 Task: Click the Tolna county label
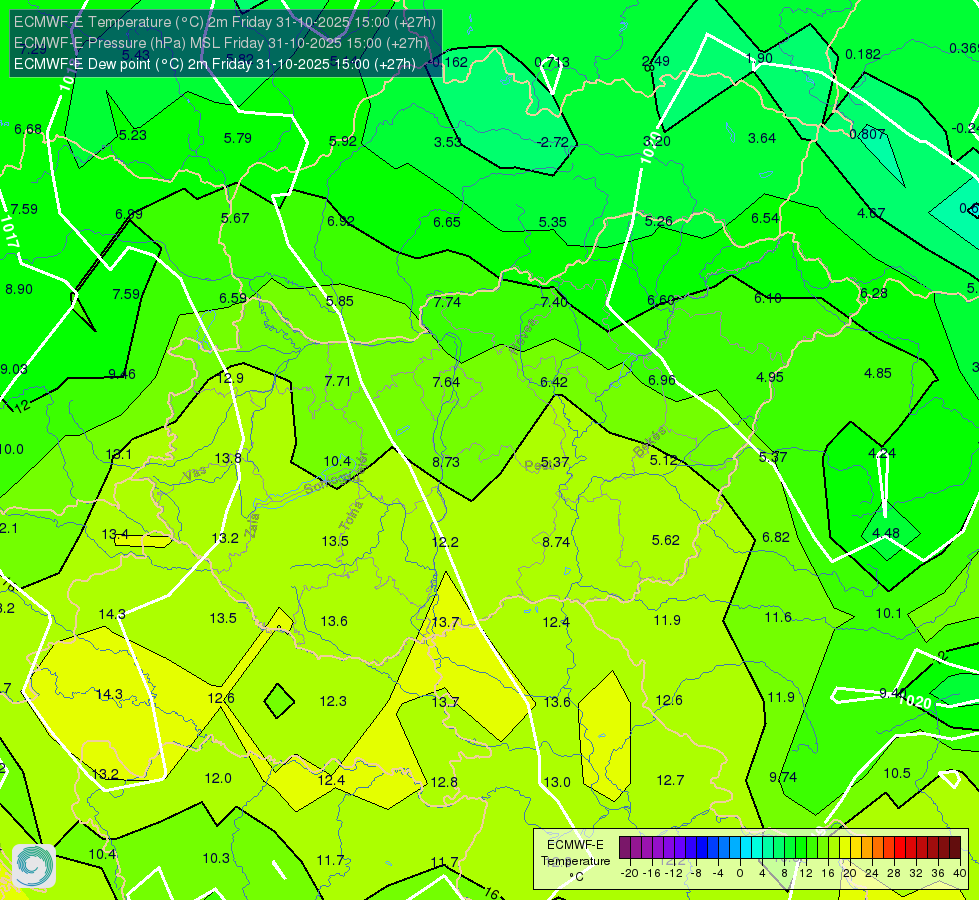click(350, 516)
